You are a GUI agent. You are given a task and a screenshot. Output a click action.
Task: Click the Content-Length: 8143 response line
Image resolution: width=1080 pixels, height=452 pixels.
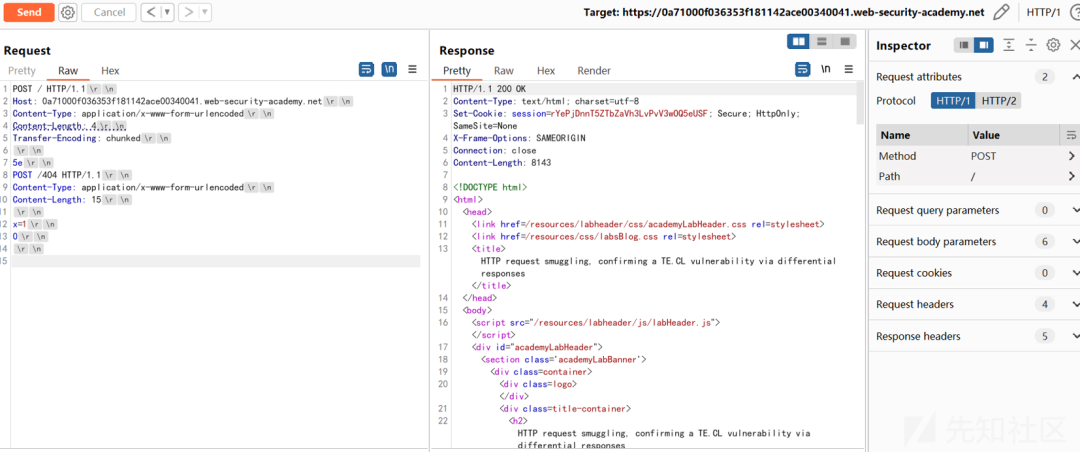(x=502, y=163)
